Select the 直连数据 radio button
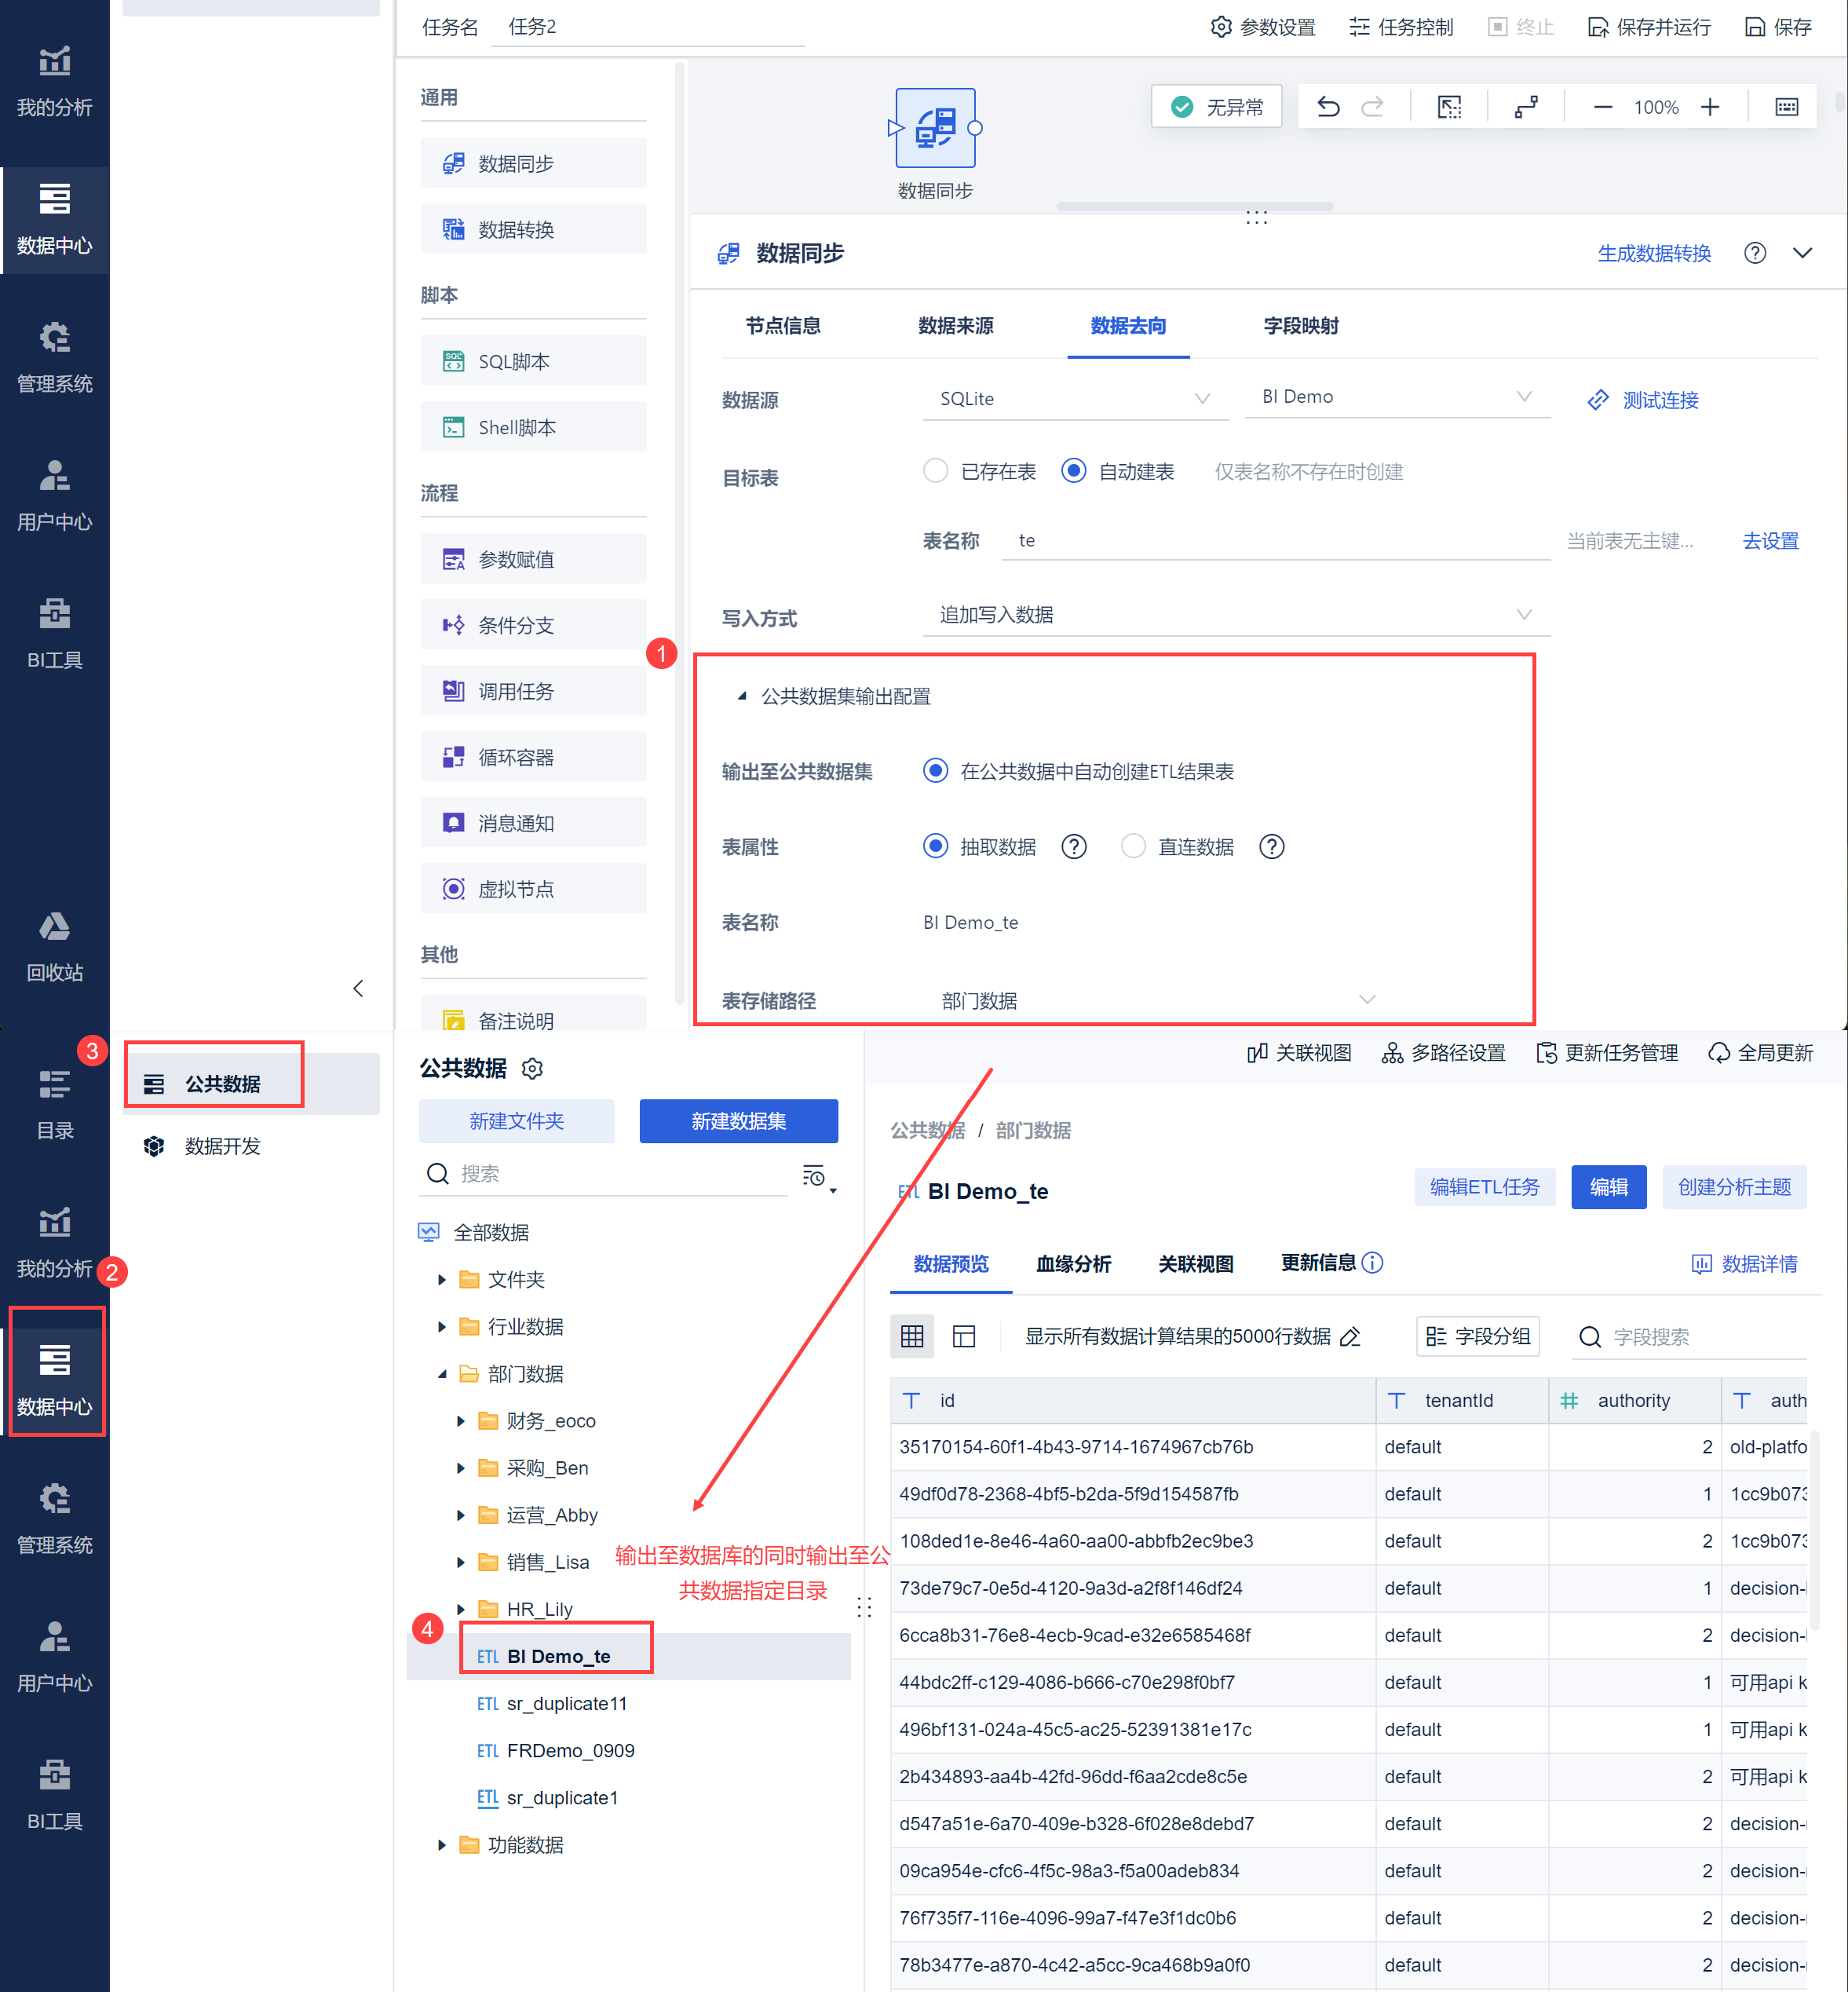Viewport: 1848px width, 1992px height. pyautogui.click(x=1132, y=847)
